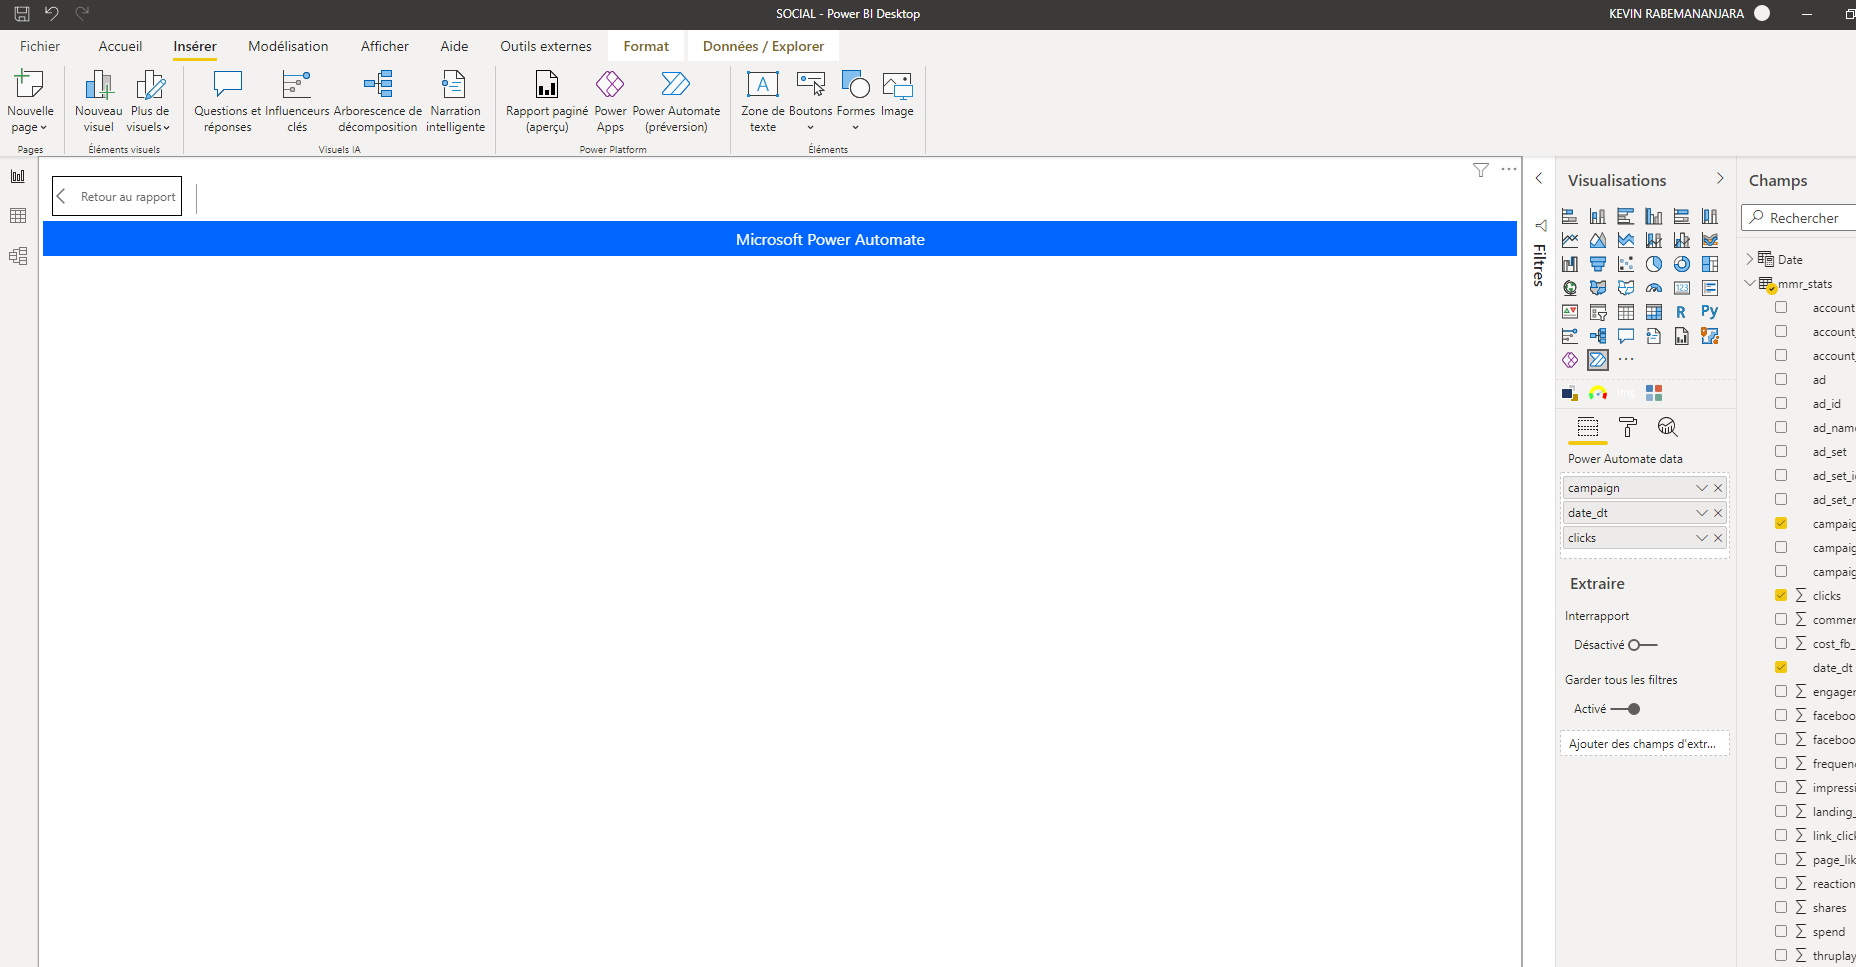Viewport: 1856px width, 967px height.
Task: Collapse the mmr_stats table
Action: [1749, 283]
